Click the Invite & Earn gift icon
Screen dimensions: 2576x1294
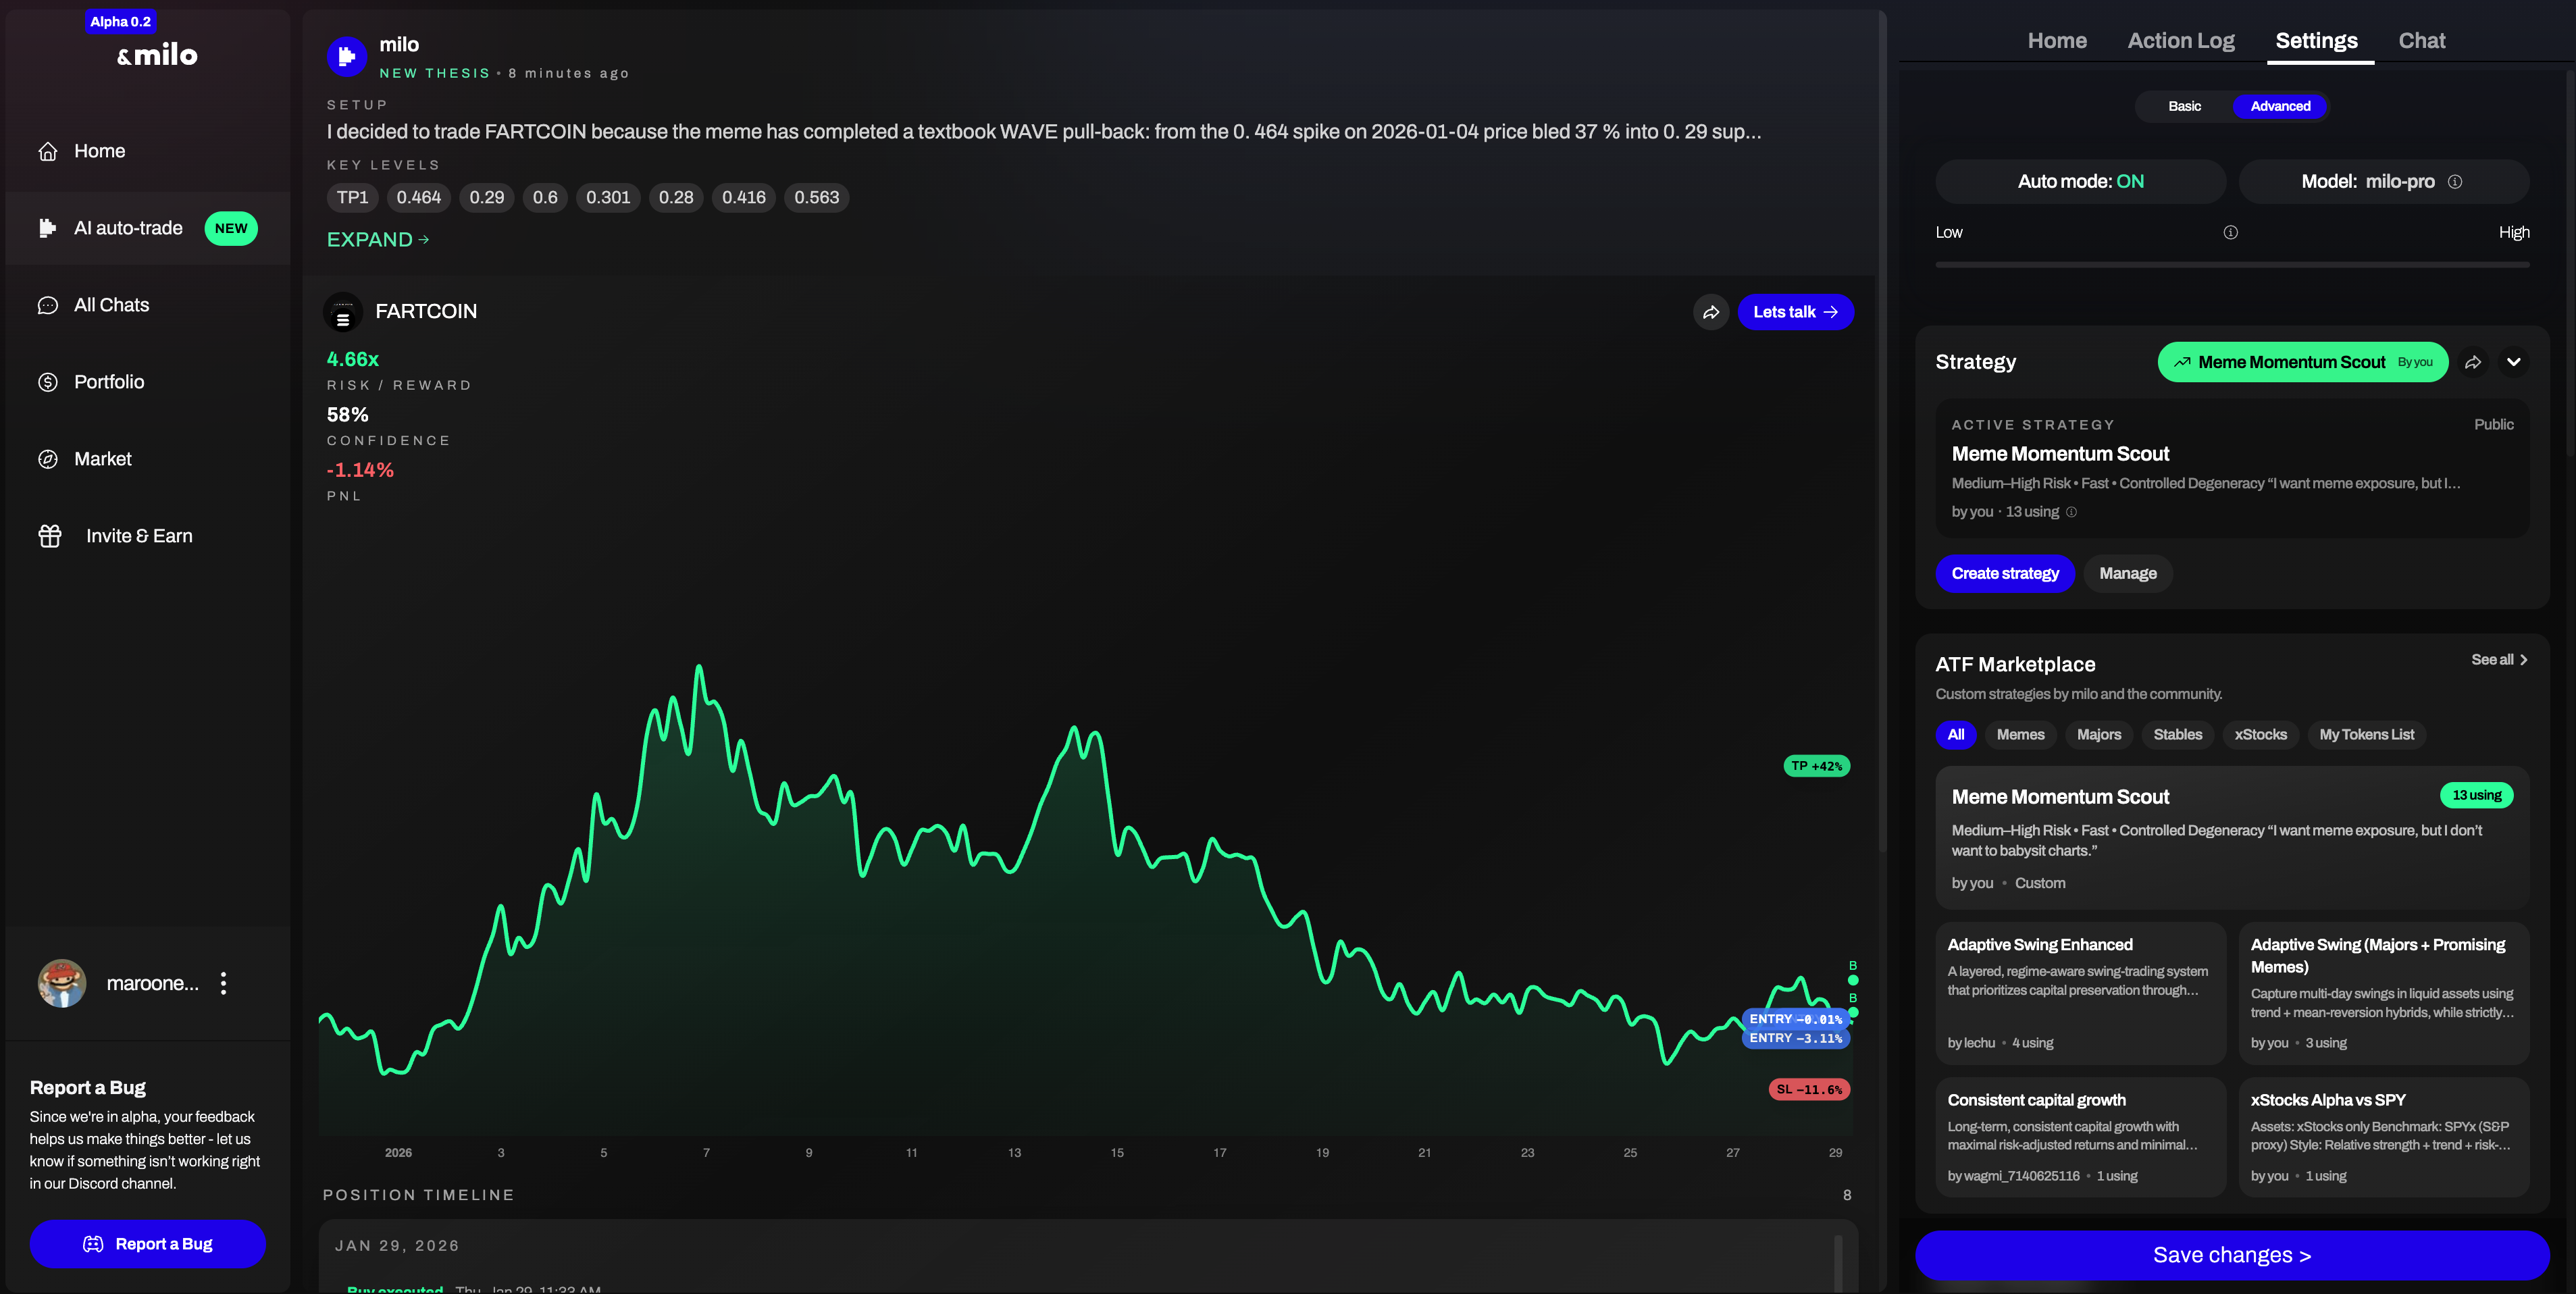point(50,536)
